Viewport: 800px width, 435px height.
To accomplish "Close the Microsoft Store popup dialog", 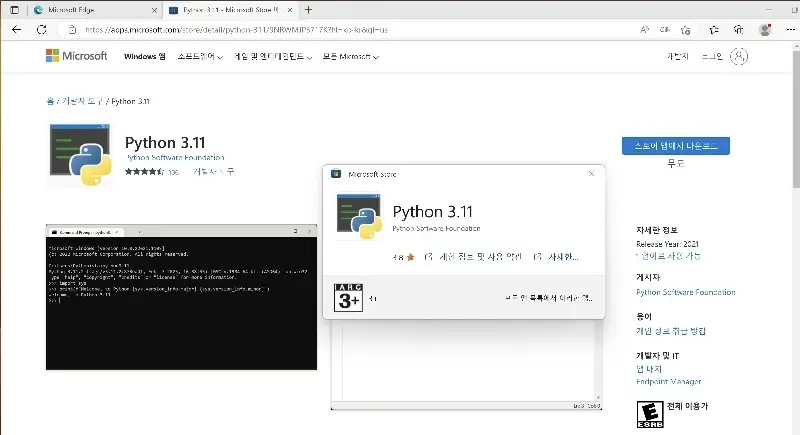I will pyautogui.click(x=590, y=173).
